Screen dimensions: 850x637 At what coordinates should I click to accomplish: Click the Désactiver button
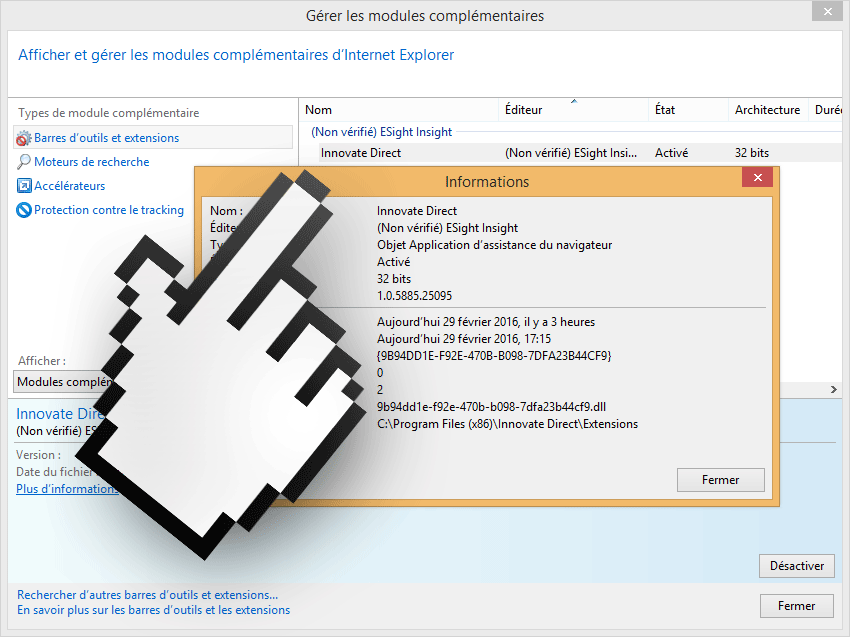coord(796,566)
